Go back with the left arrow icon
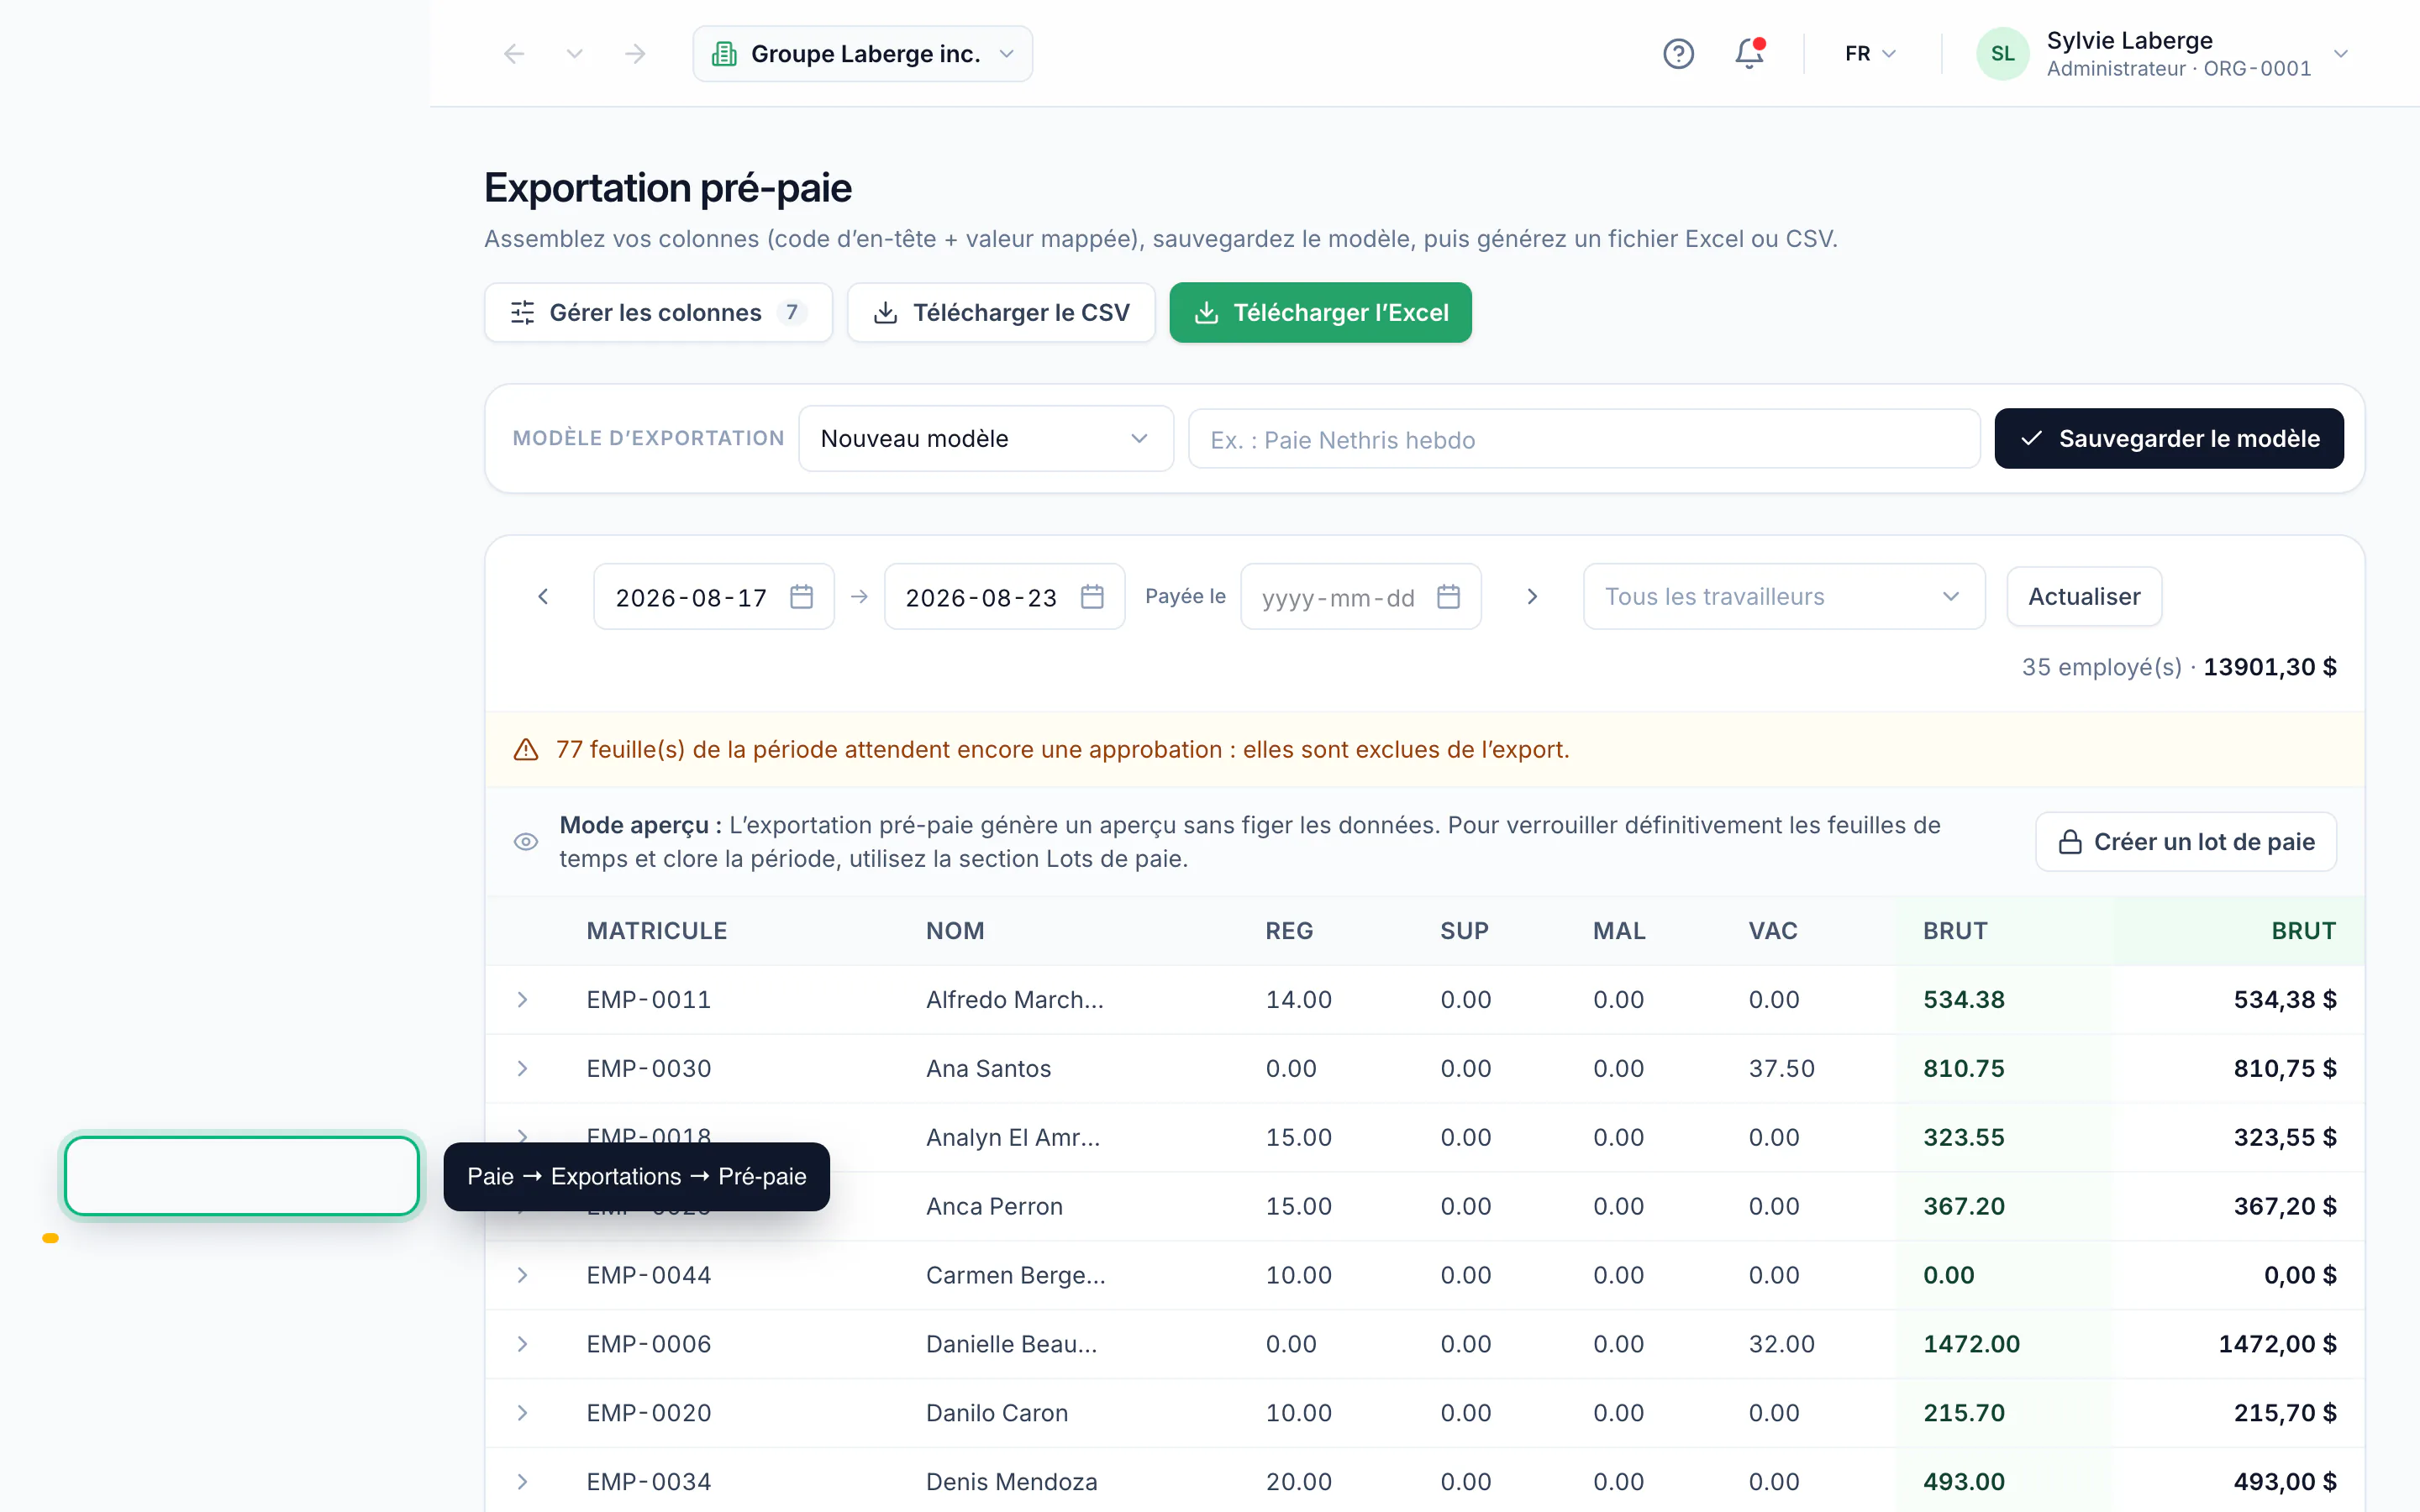The image size is (2420, 1512). [514, 54]
